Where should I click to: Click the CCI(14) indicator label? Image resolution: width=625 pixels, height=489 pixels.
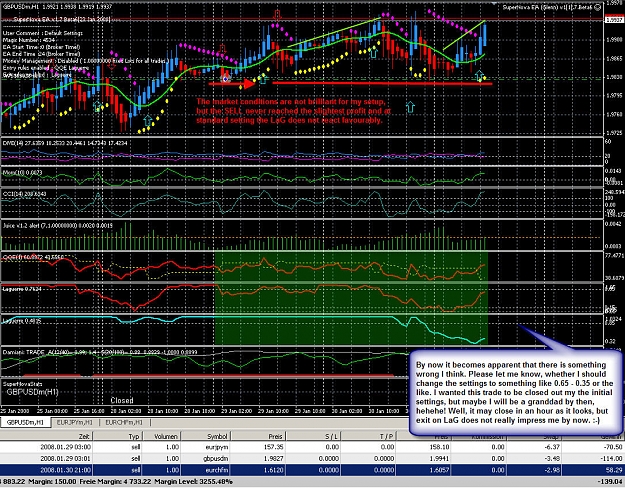(25, 194)
